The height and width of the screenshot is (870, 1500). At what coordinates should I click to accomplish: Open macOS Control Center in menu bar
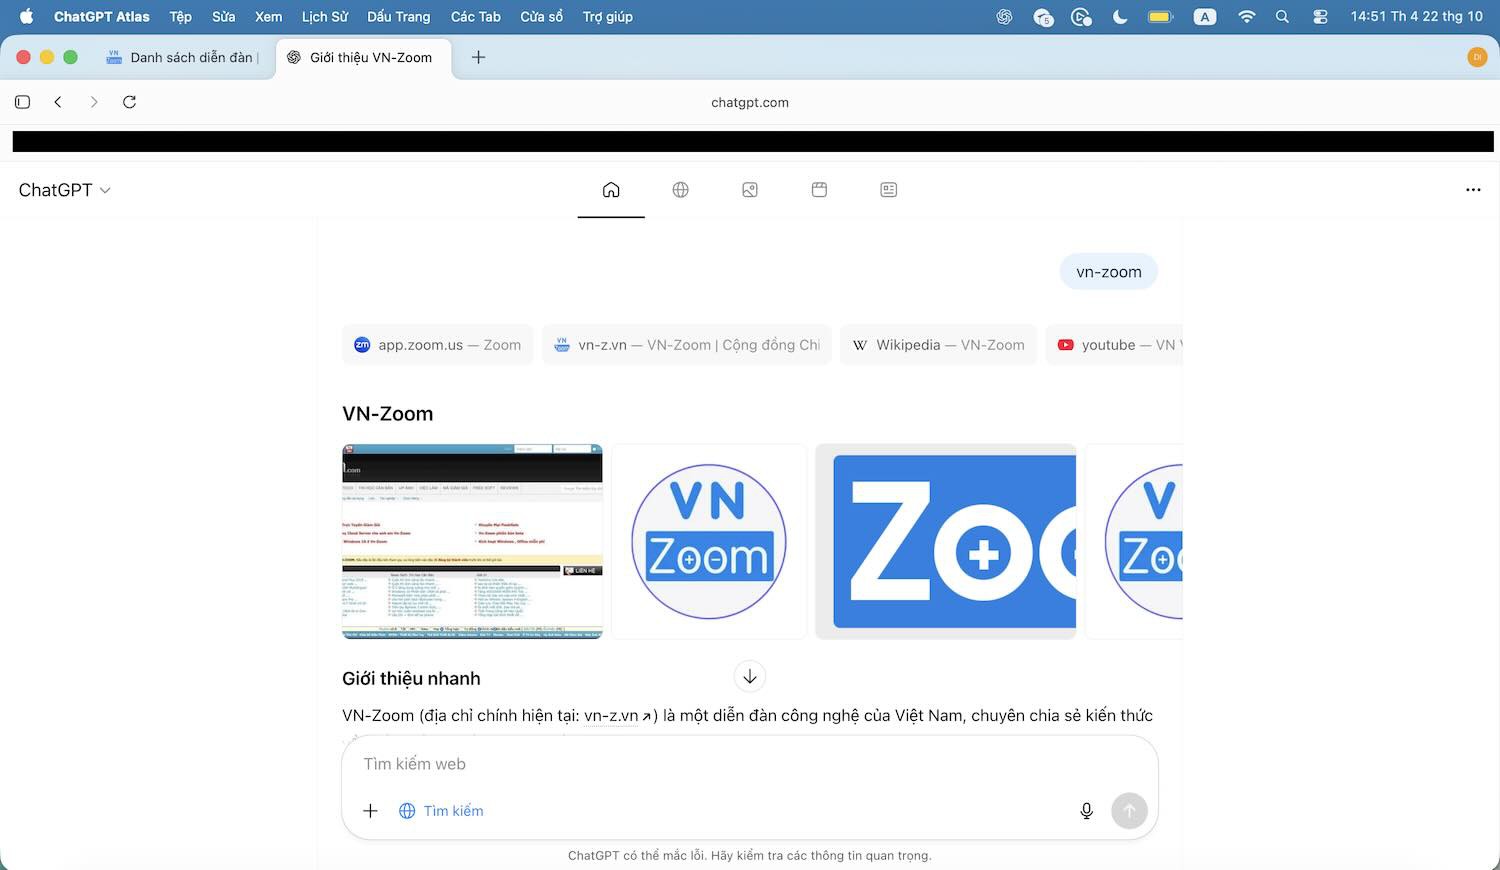[1320, 17]
